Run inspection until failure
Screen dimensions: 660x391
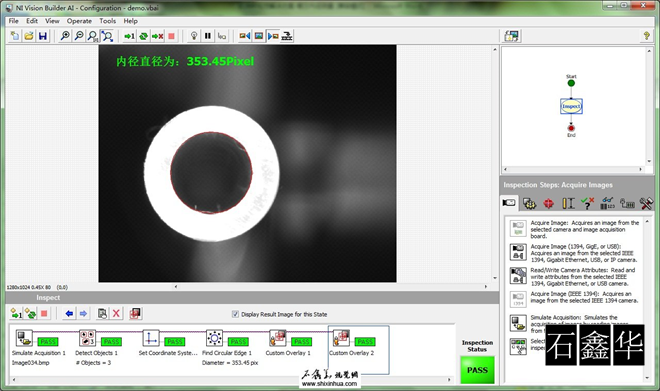(x=157, y=36)
